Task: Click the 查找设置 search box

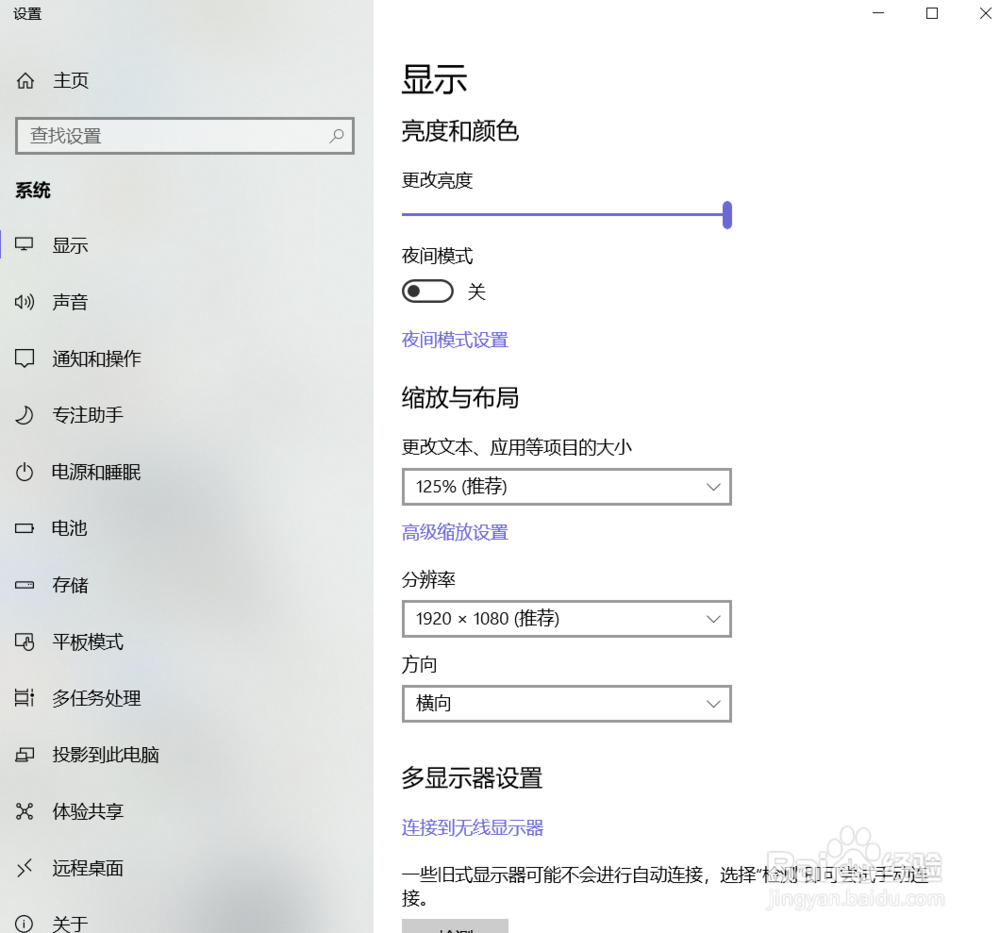Action: [x=185, y=136]
